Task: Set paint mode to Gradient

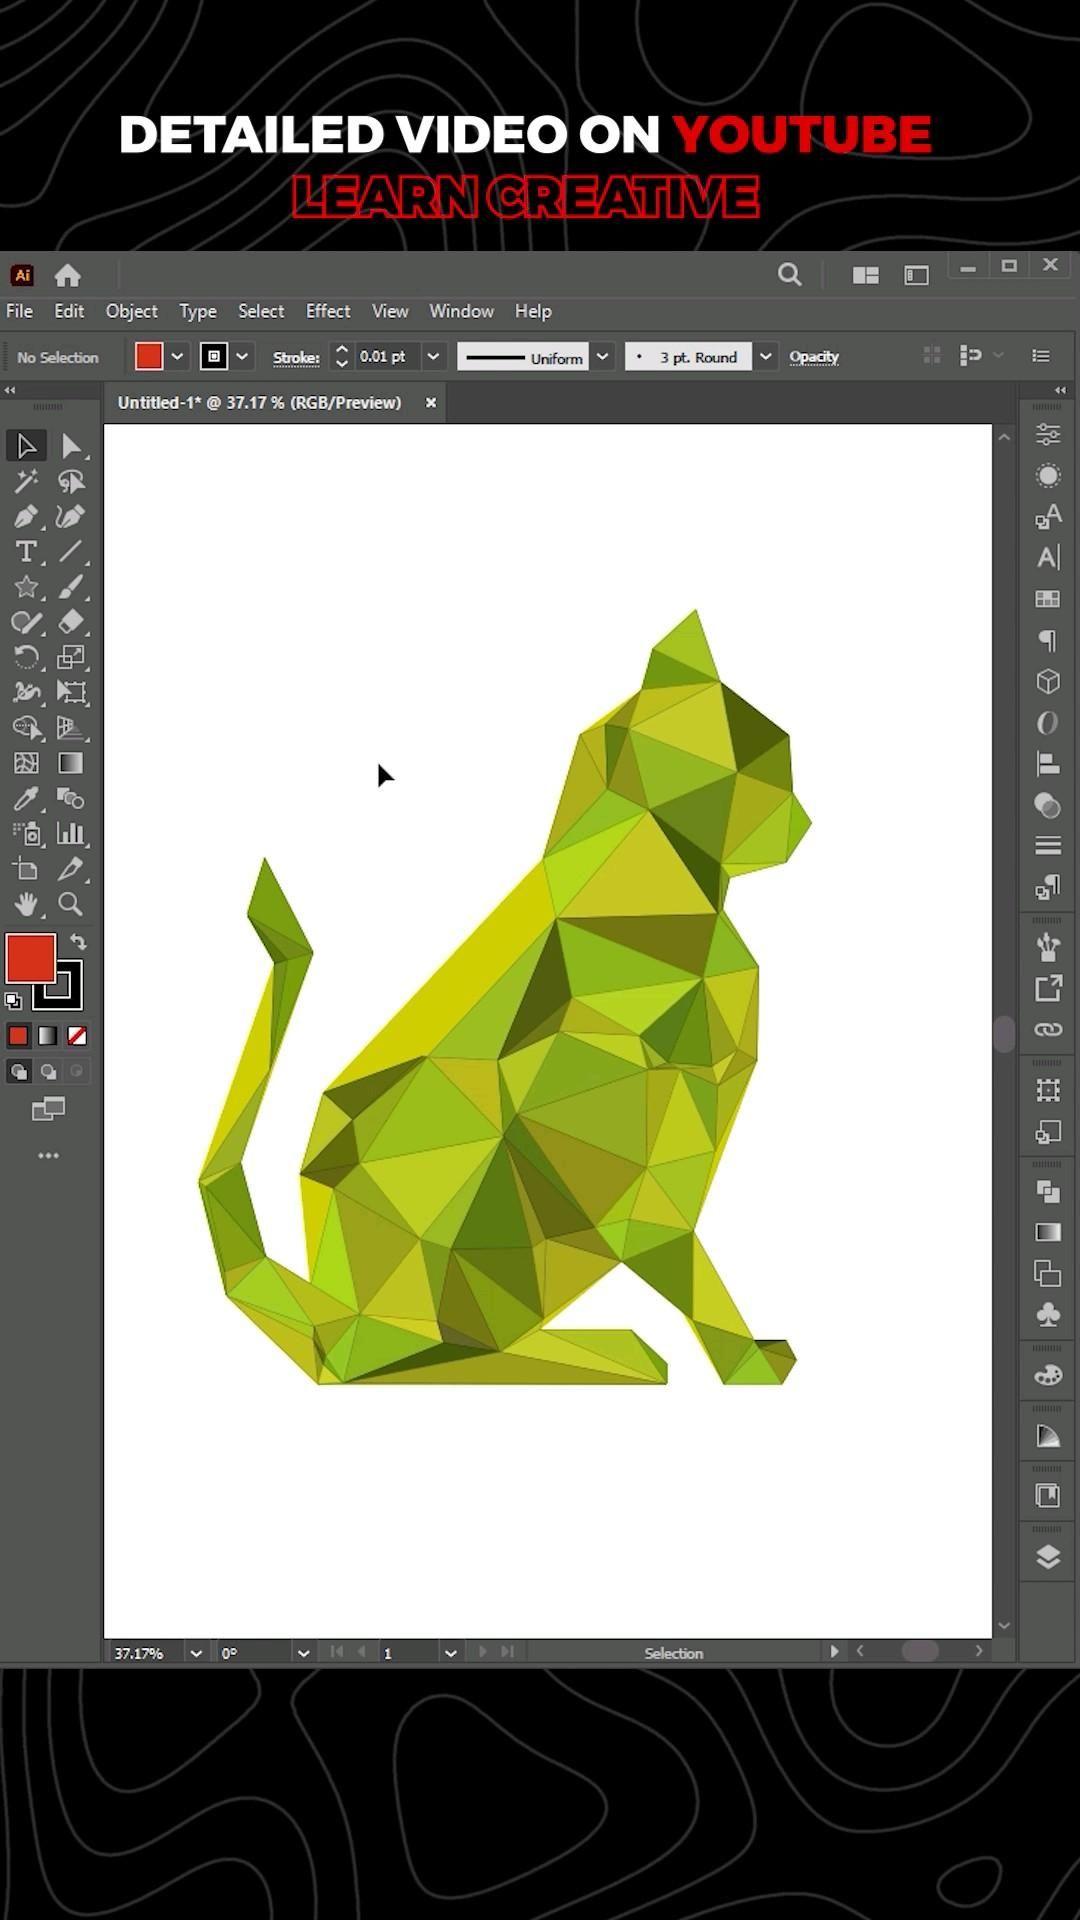Action: (x=47, y=1036)
